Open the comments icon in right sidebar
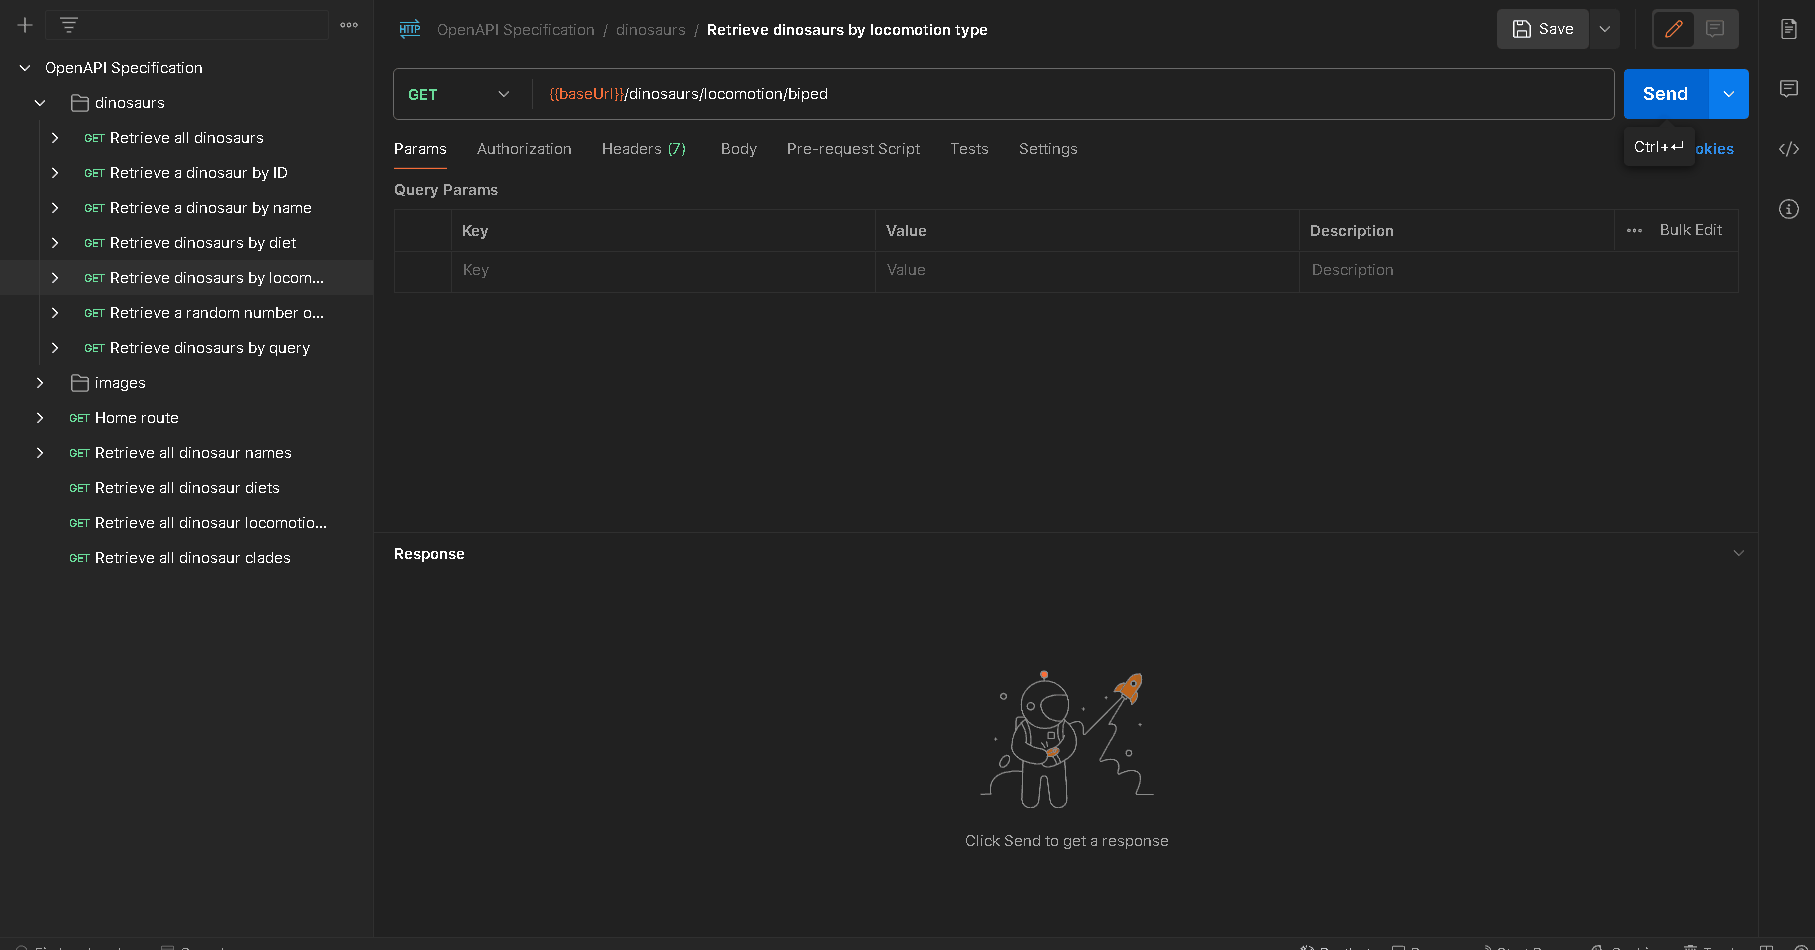 1789,89
